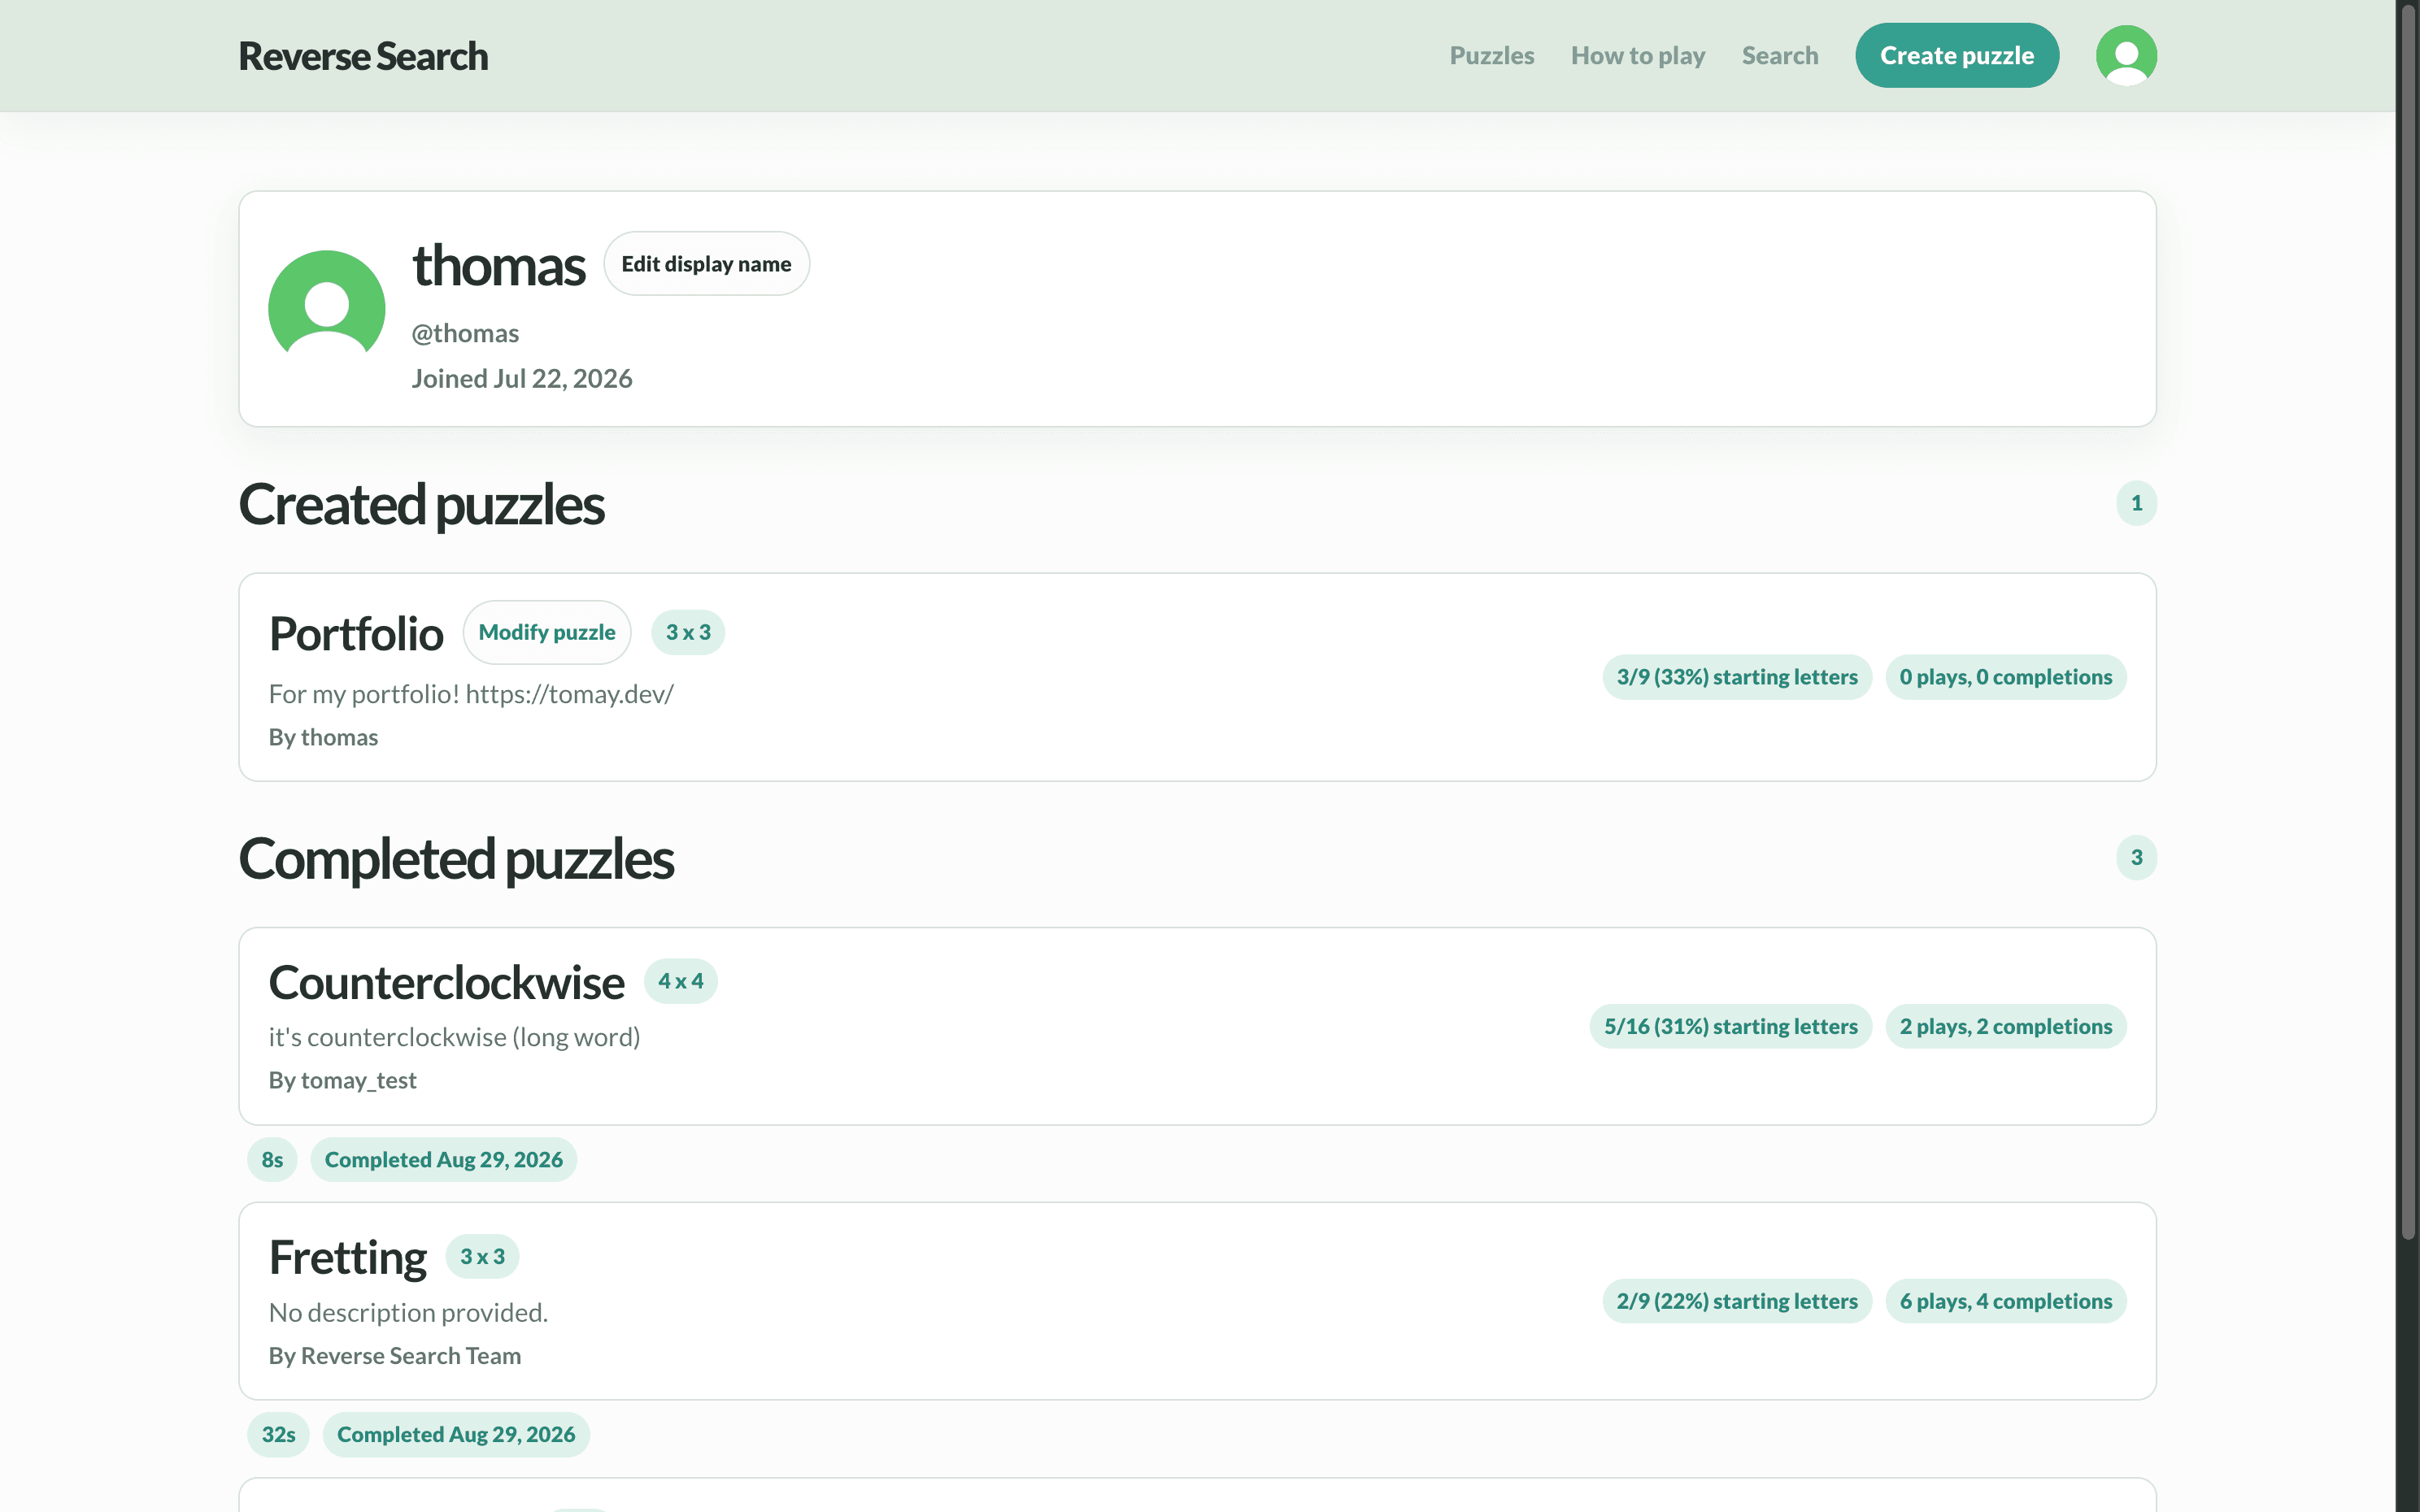
Task: Click the Created puzzles count badge 1
Action: pyautogui.click(x=2136, y=503)
